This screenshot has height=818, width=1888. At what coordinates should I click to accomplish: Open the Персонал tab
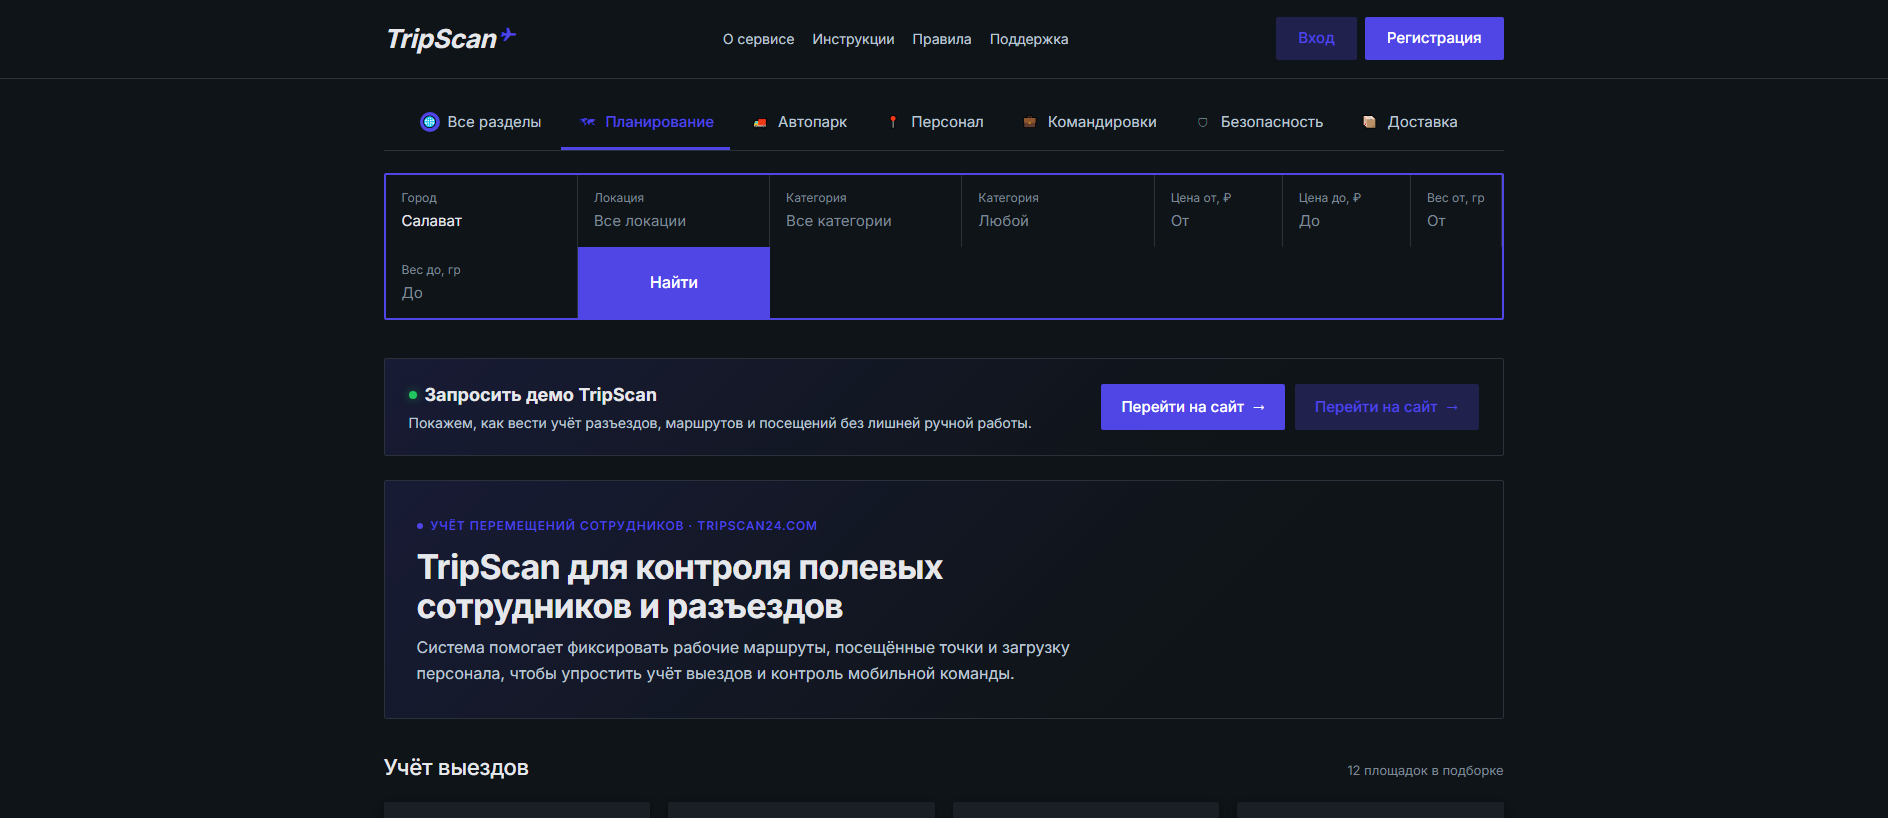click(935, 122)
